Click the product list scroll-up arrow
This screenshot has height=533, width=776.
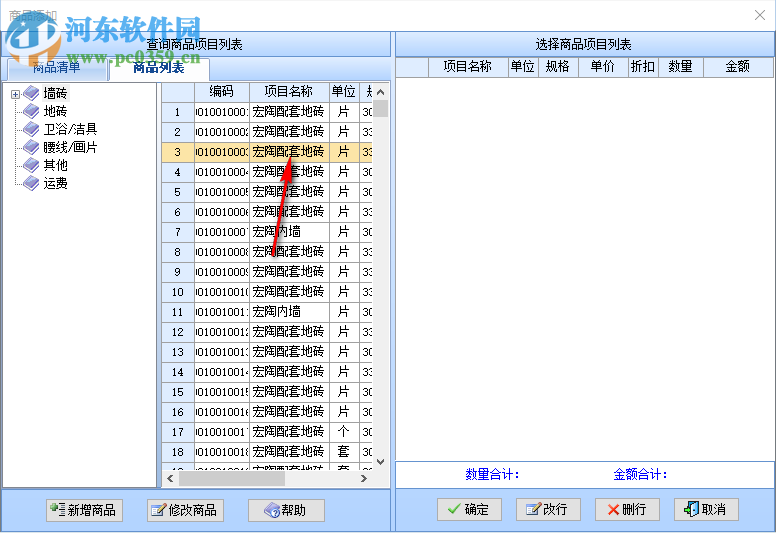(x=381, y=92)
